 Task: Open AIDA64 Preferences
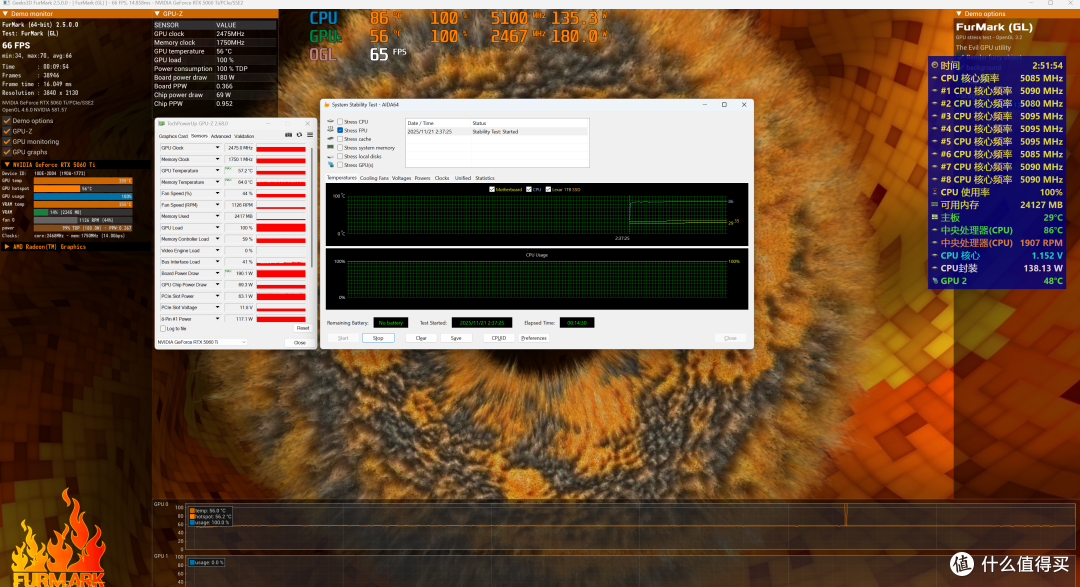534,338
